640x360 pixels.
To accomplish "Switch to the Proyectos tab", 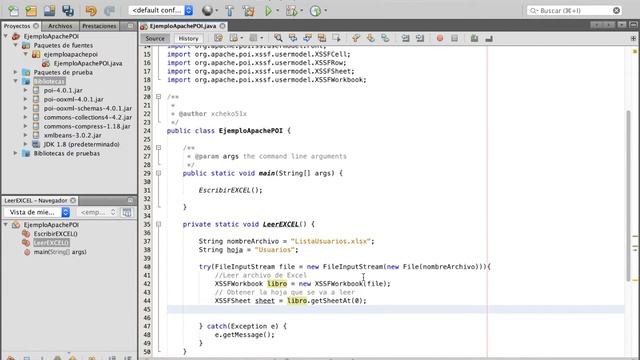I will coord(21,26).
